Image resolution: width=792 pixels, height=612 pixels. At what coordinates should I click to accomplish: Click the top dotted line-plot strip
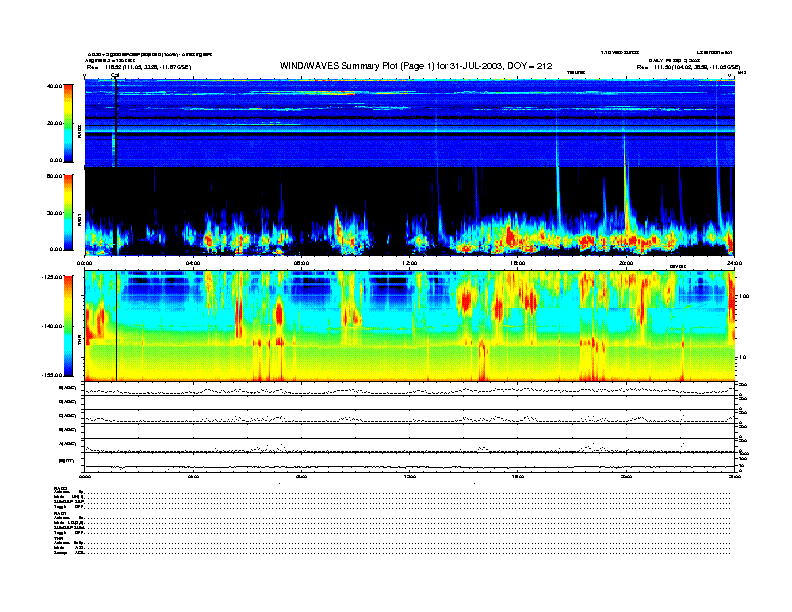(410, 390)
